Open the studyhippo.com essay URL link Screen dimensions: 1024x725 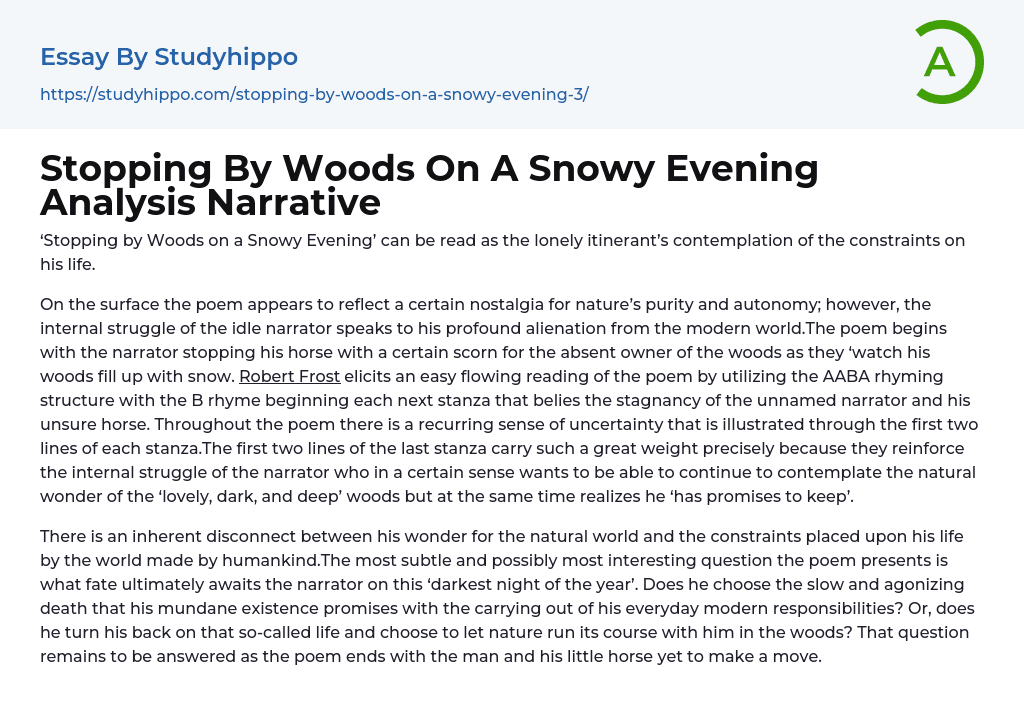(x=314, y=95)
